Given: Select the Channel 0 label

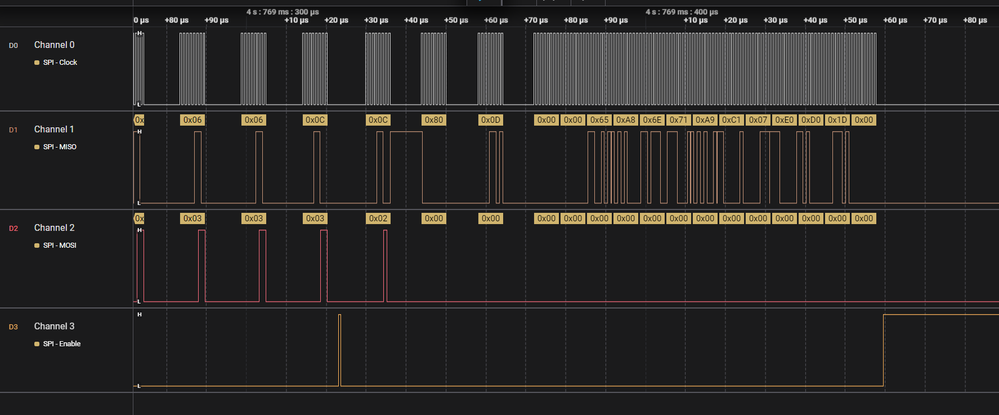Looking at the screenshot, I should (54, 45).
